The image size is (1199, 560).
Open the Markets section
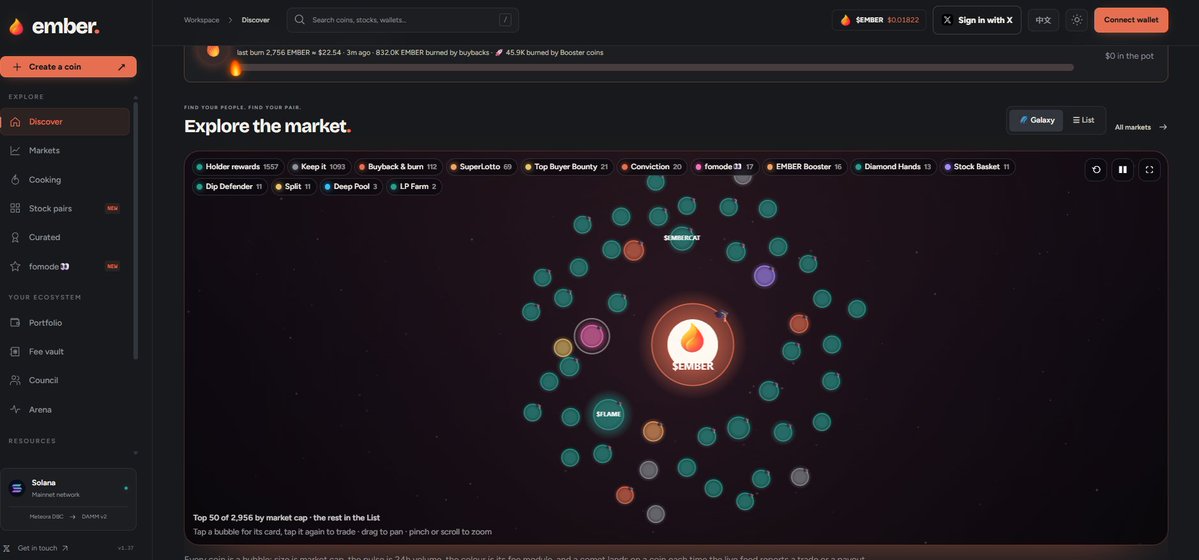point(65,151)
